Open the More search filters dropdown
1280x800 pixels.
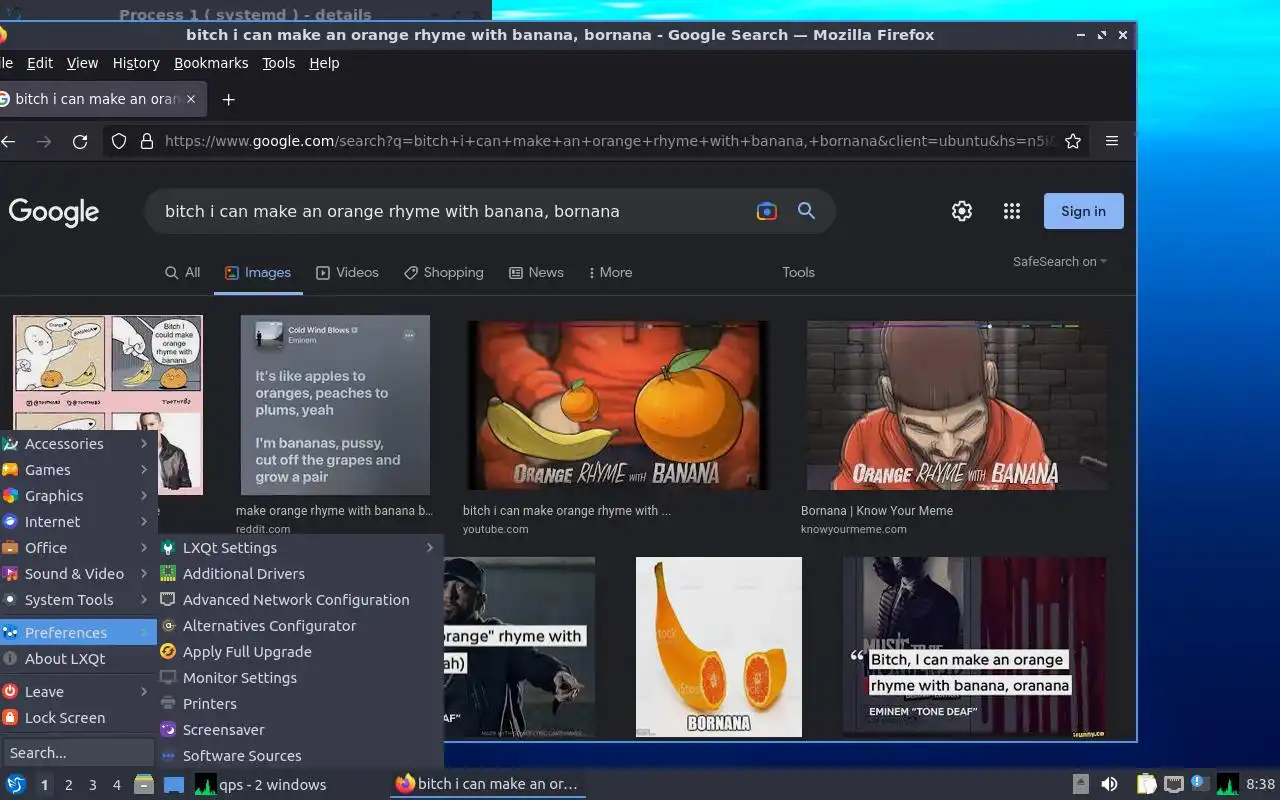point(609,272)
